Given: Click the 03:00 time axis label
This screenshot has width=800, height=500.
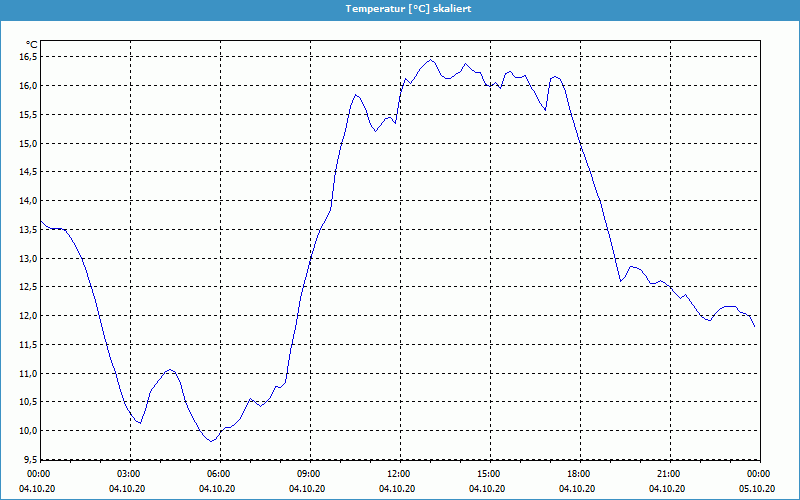Looking at the screenshot, I should click(128, 474).
